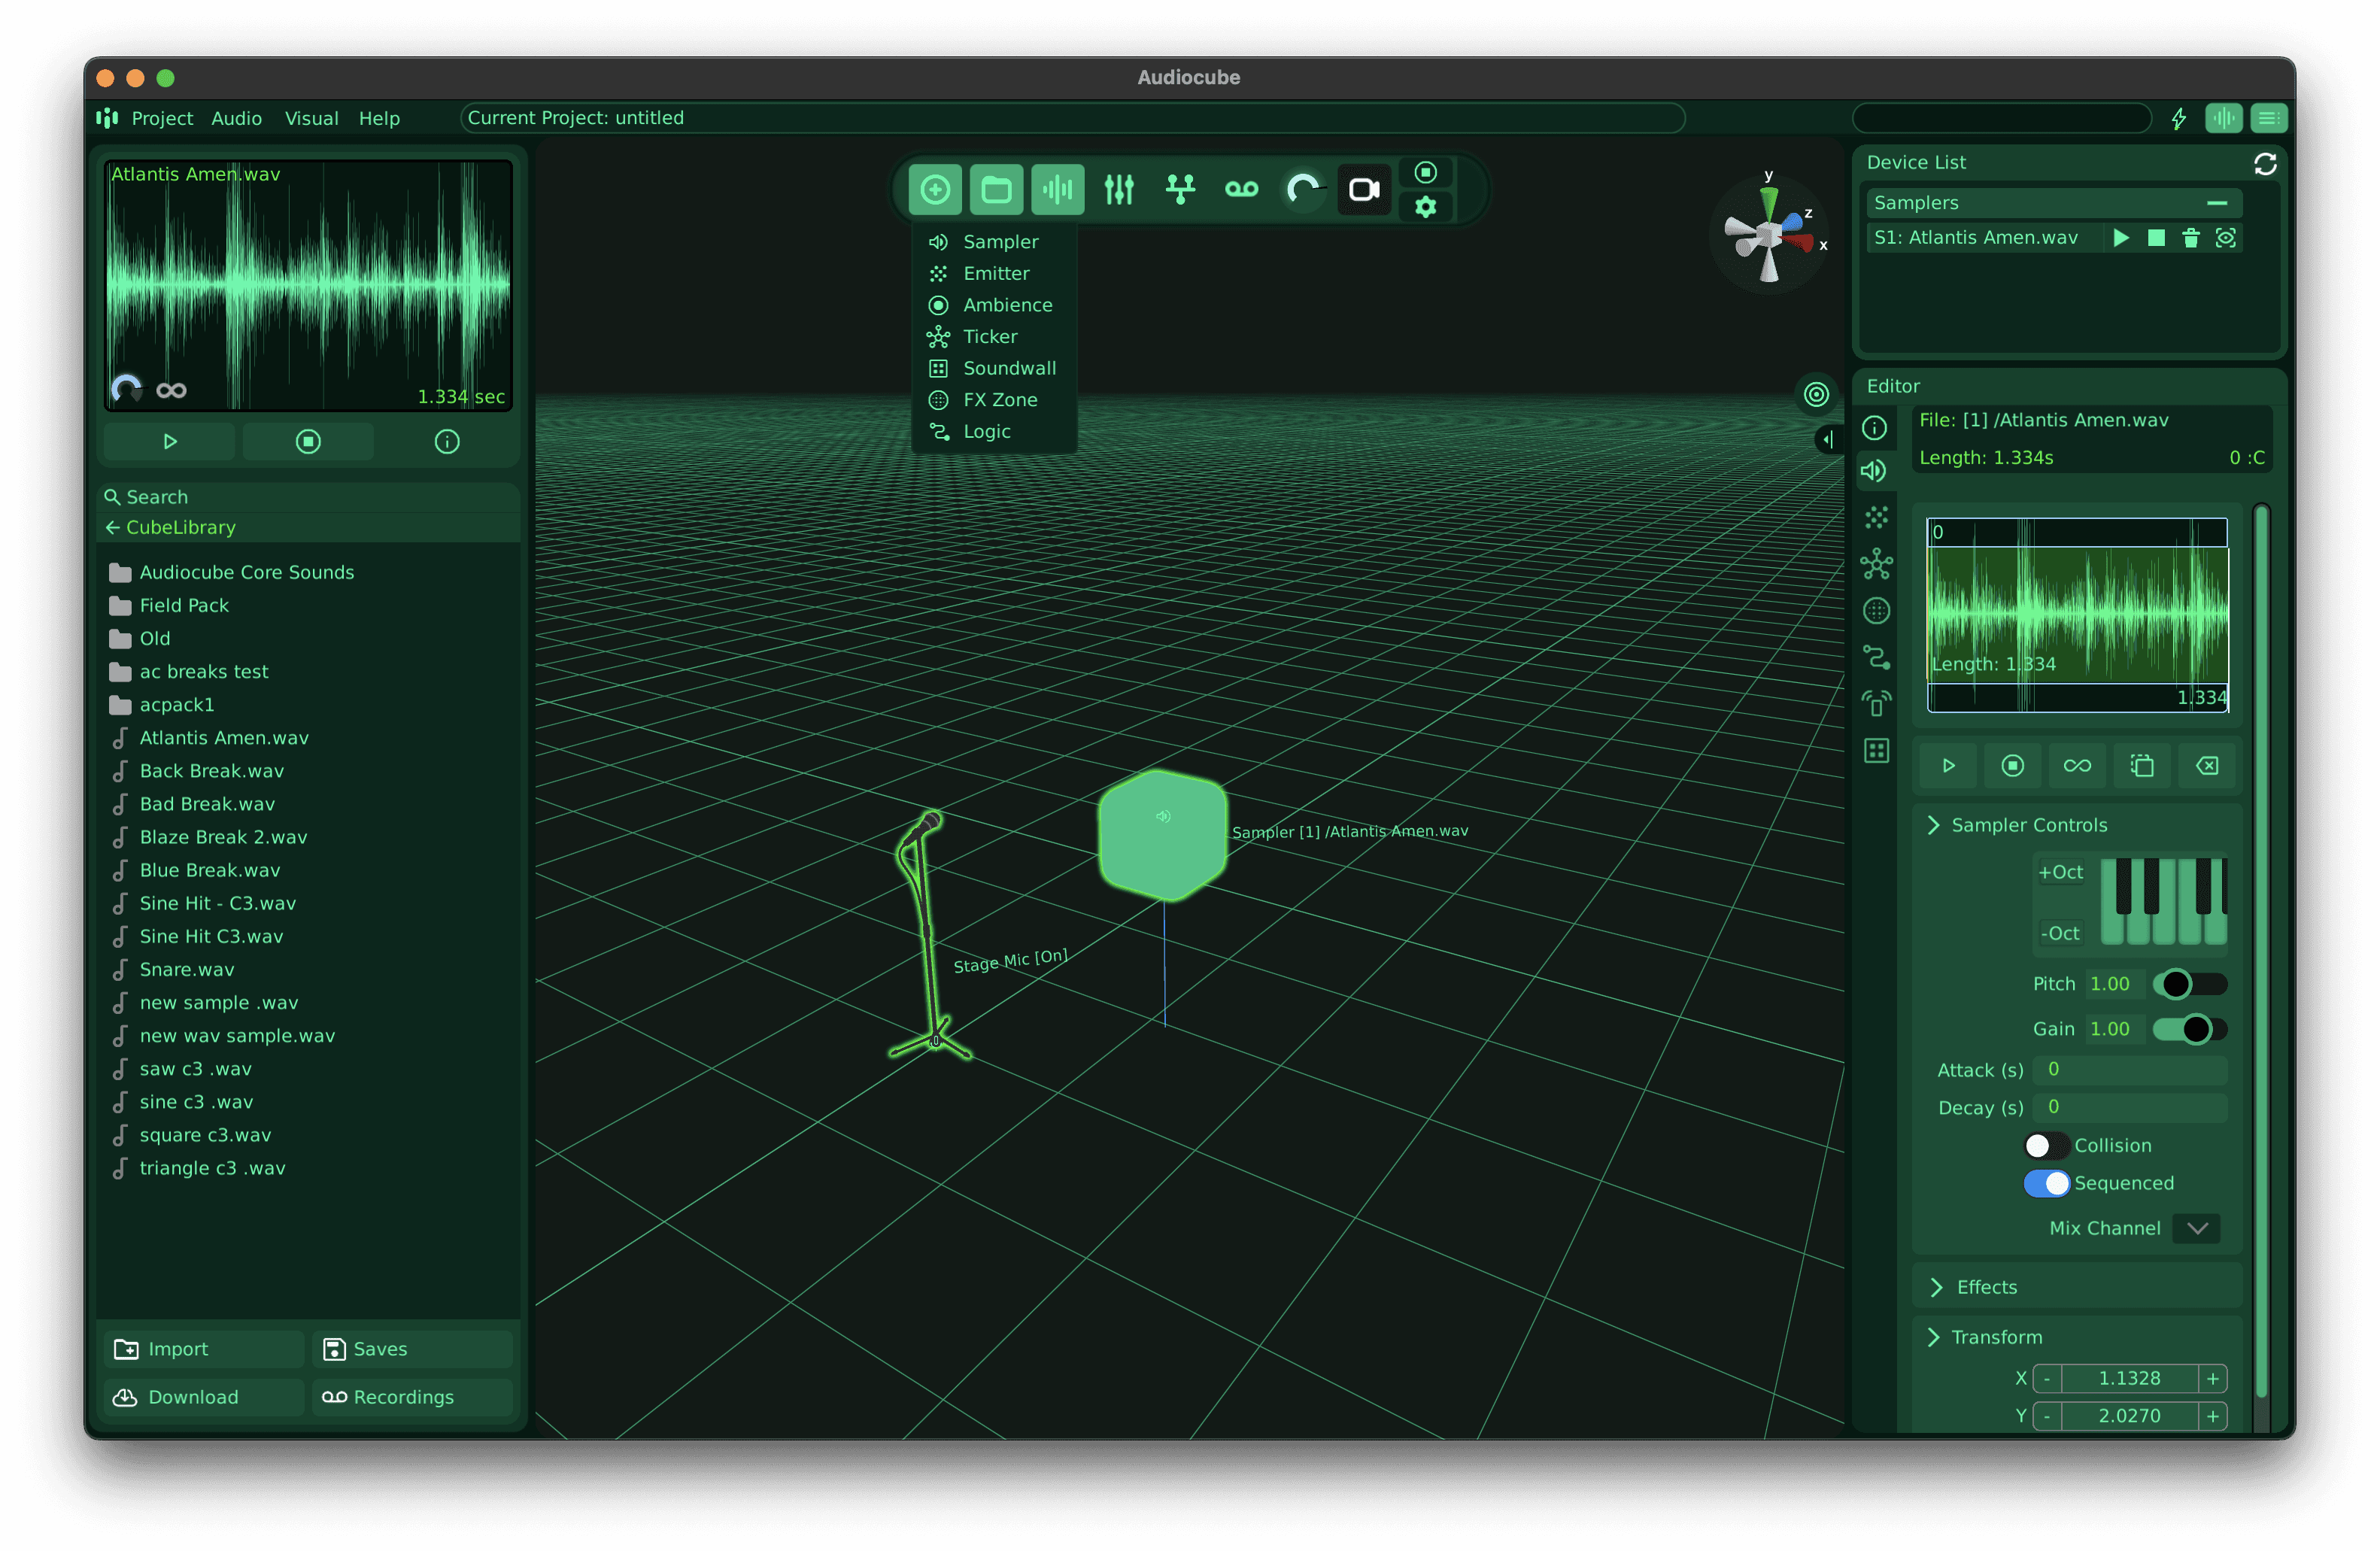
Task: Open the mixer sliders icon
Action: pos(1119,189)
